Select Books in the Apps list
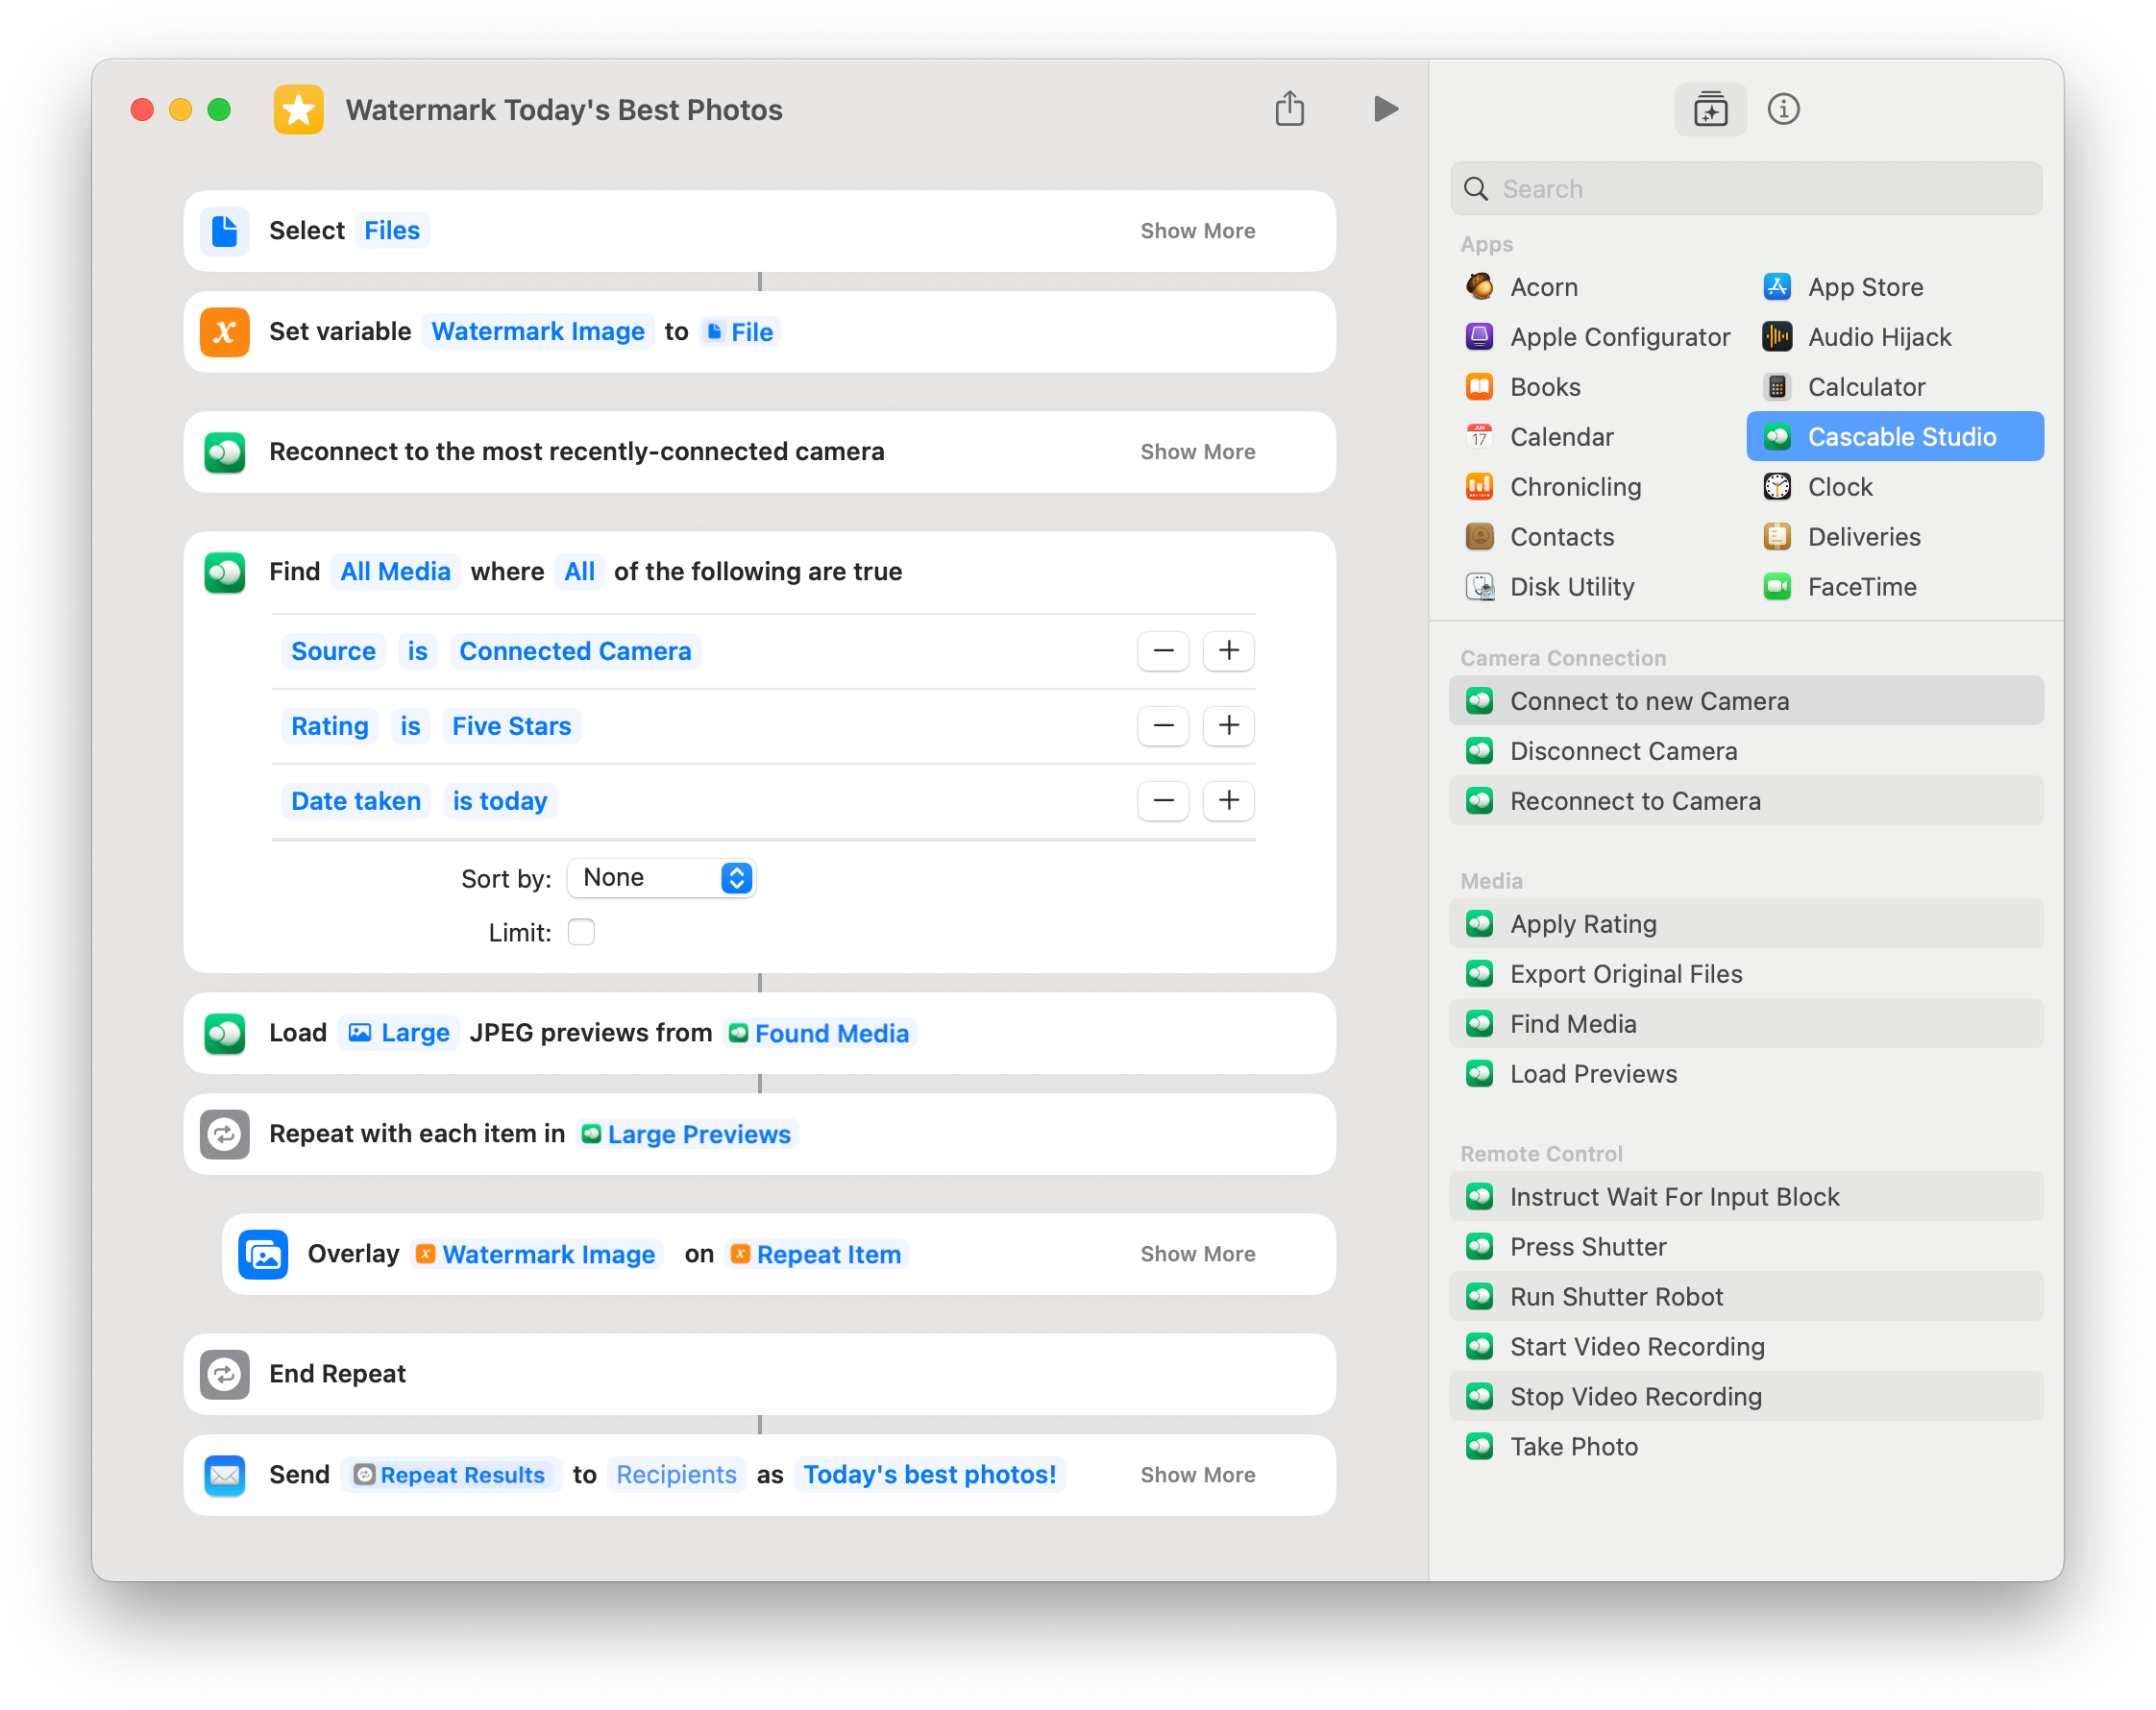Viewport: 2156px width, 1710px height. click(x=1596, y=387)
